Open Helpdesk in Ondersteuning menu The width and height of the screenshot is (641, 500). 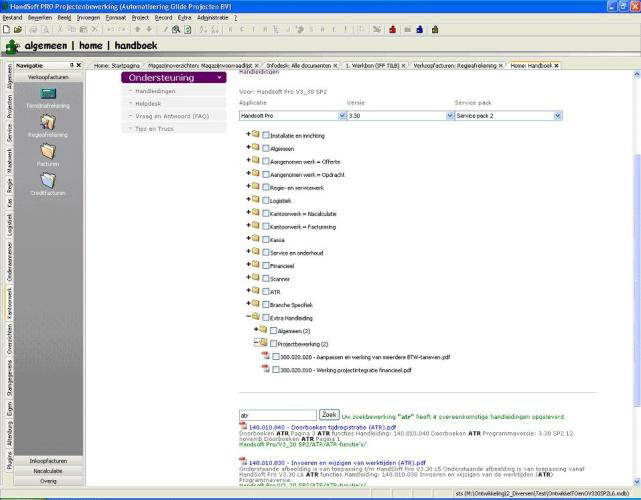tap(148, 104)
